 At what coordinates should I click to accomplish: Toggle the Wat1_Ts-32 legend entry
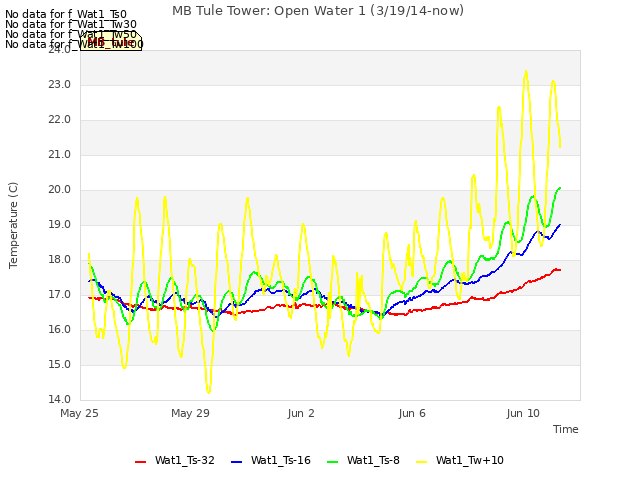tap(175, 460)
